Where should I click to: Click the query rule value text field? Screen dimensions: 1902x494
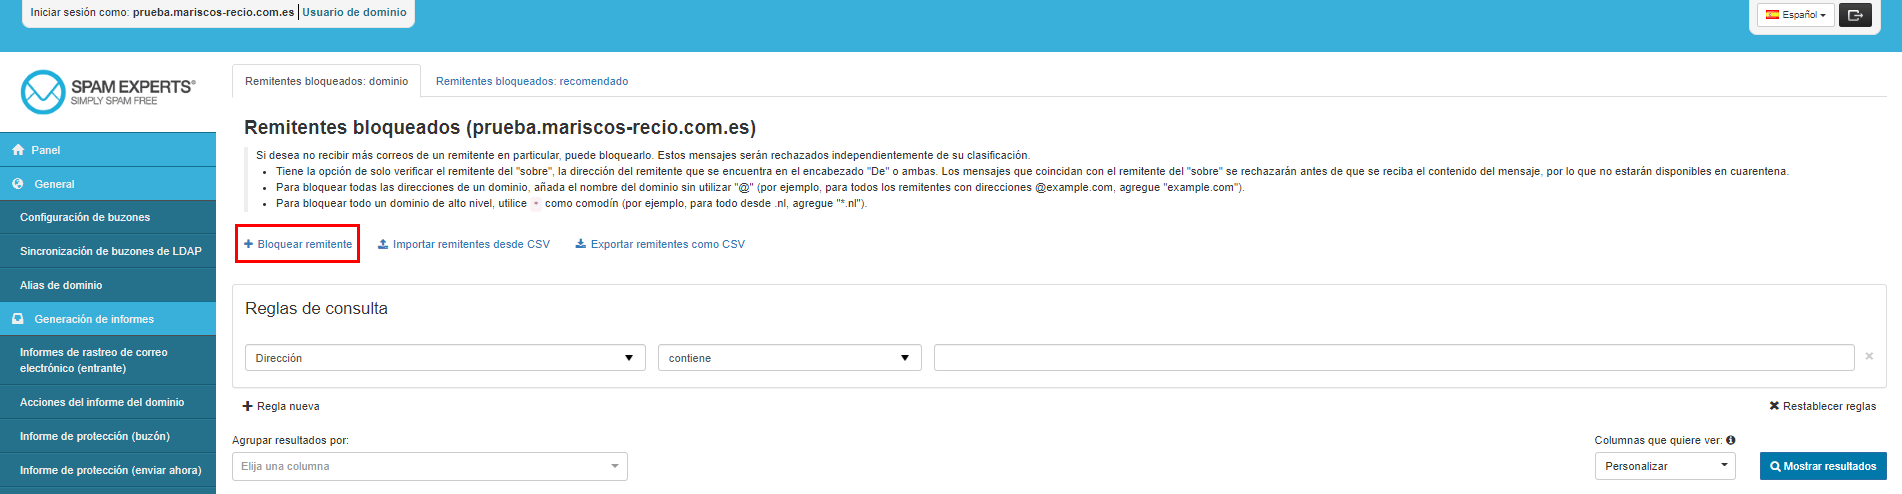(1393, 358)
